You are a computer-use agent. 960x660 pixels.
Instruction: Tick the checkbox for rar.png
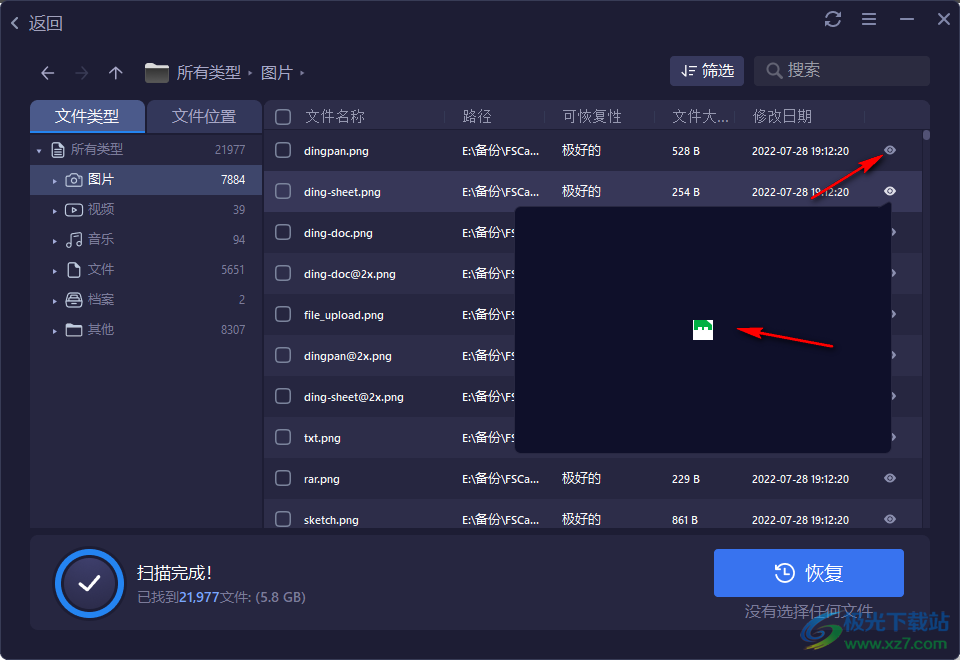tap(281, 478)
